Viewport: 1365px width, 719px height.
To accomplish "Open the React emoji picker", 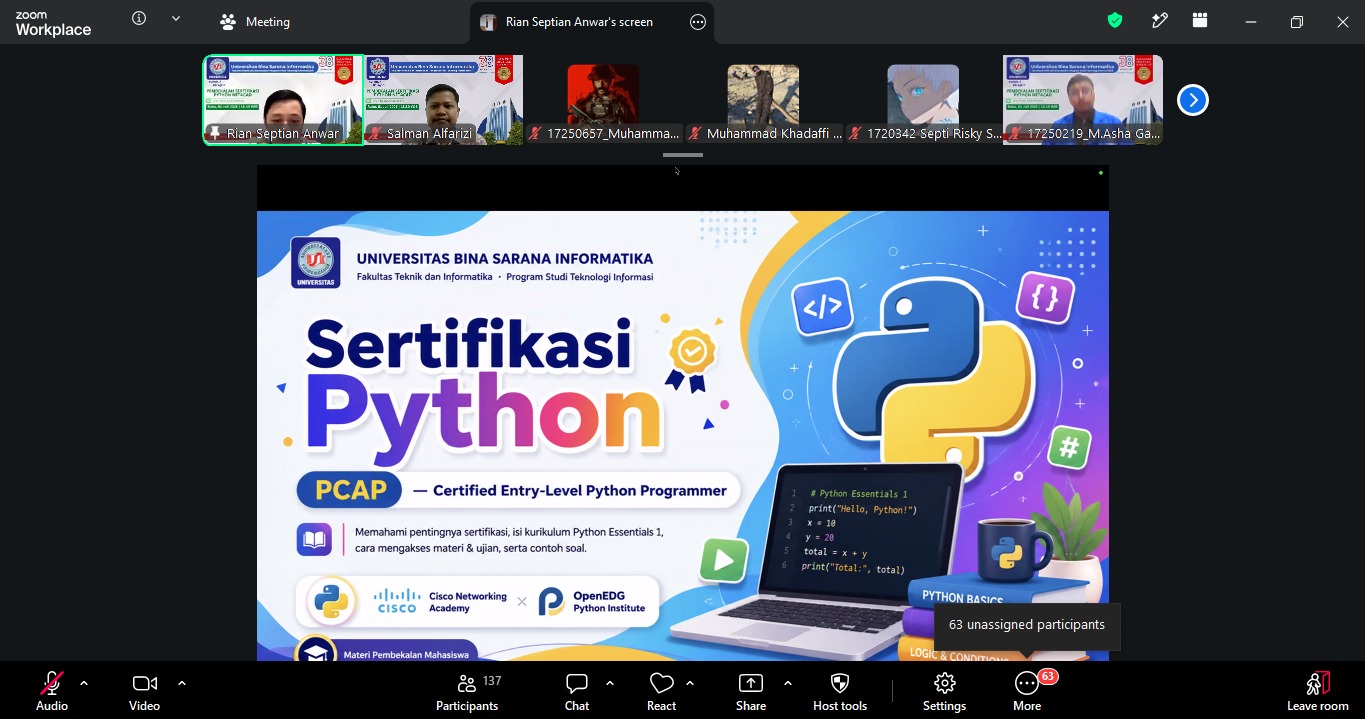I will click(661, 691).
